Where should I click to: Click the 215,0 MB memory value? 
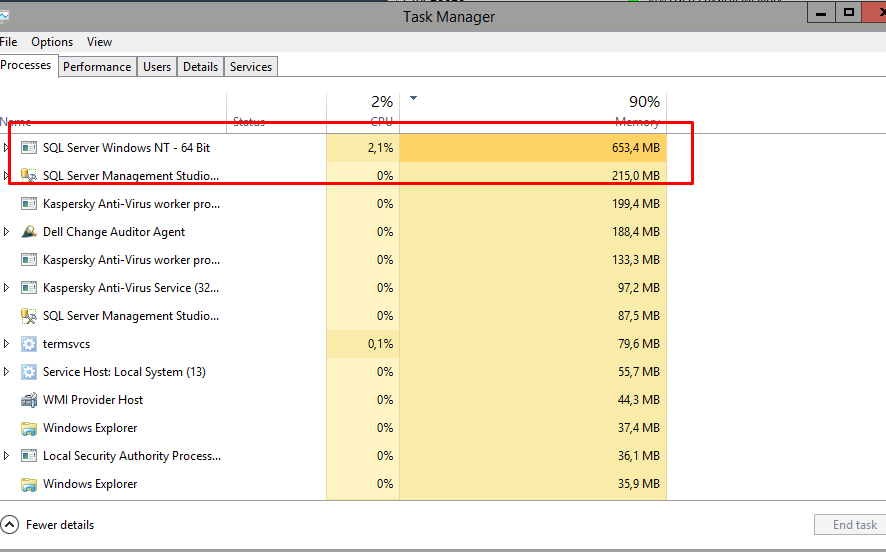click(x=636, y=176)
